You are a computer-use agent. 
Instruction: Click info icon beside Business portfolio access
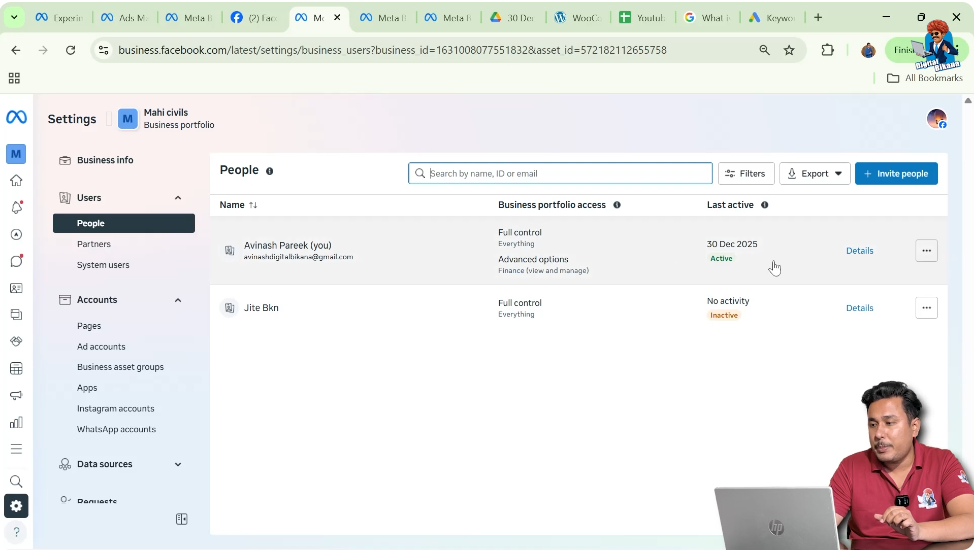pyautogui.click(x=617, y=205)
